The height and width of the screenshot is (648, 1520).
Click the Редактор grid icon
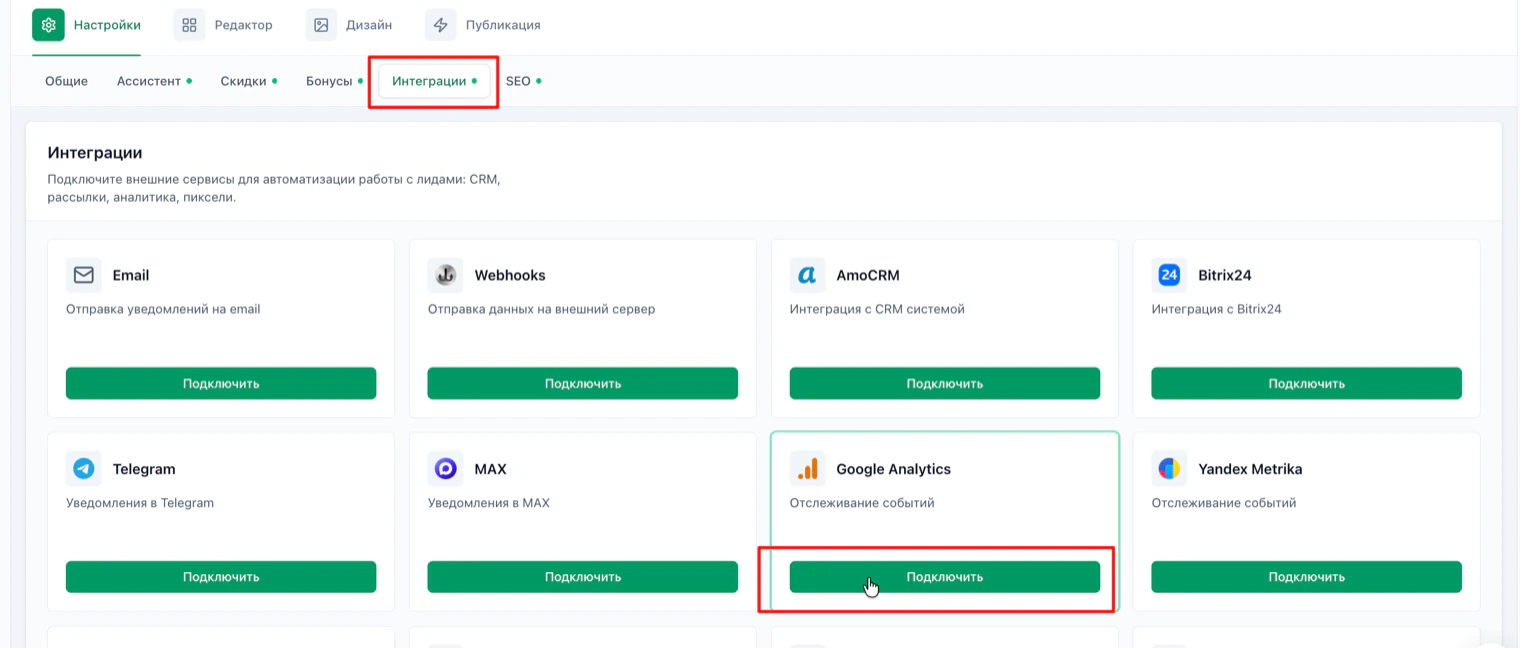pos(189,25)
